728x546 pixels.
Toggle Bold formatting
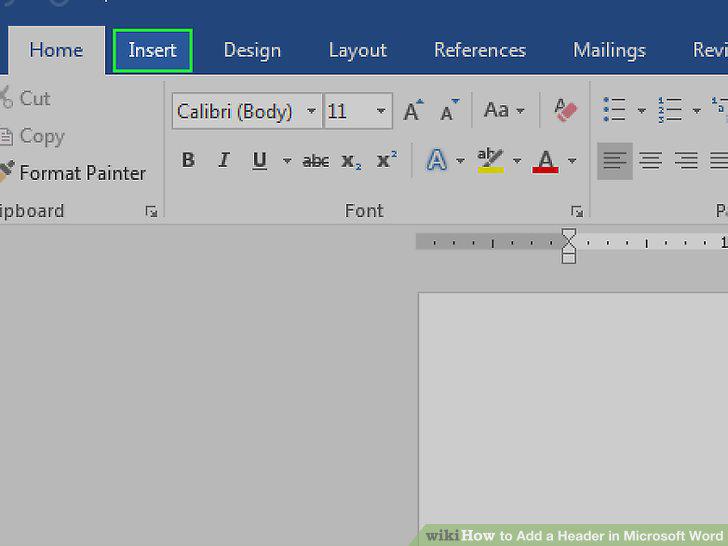[188, 160]
